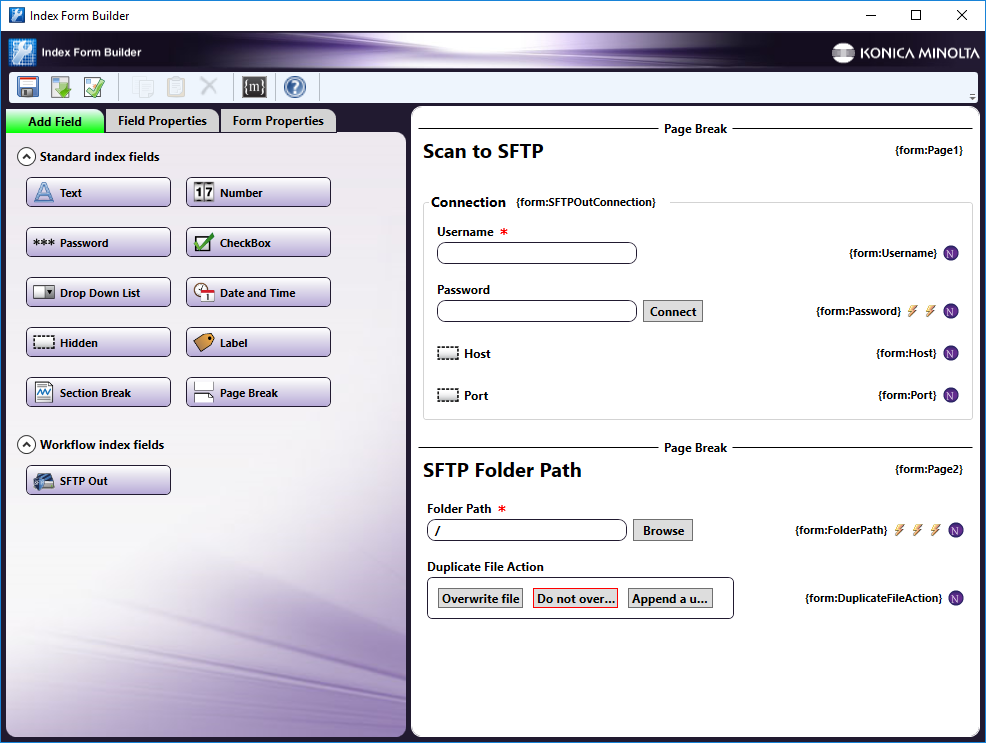The height and width of the screenshot is (743, 986).
Task: Select the Append a u... option
Action: tap(670, 598)
